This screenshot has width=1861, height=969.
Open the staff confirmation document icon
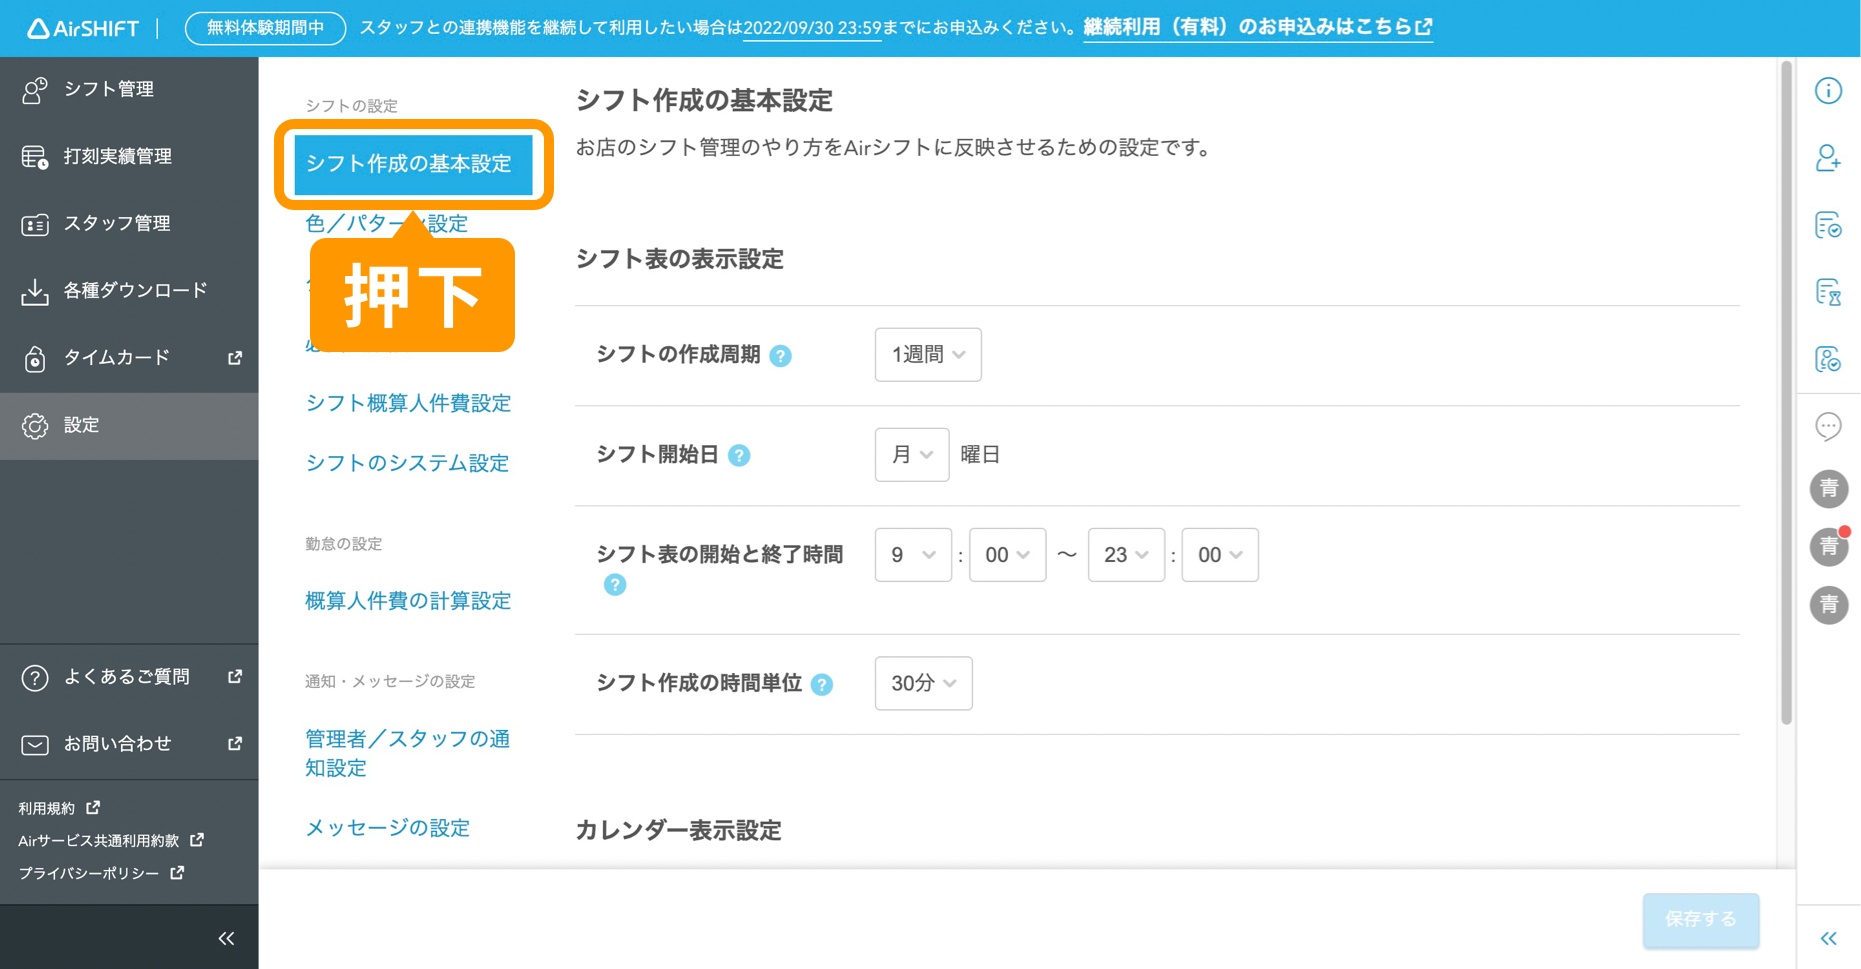tap(1828, 360)
